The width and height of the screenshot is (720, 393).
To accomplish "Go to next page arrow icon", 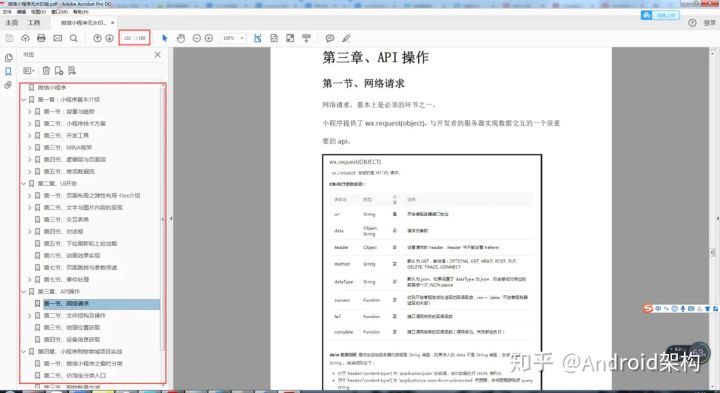I will click(x=109, y=38).
